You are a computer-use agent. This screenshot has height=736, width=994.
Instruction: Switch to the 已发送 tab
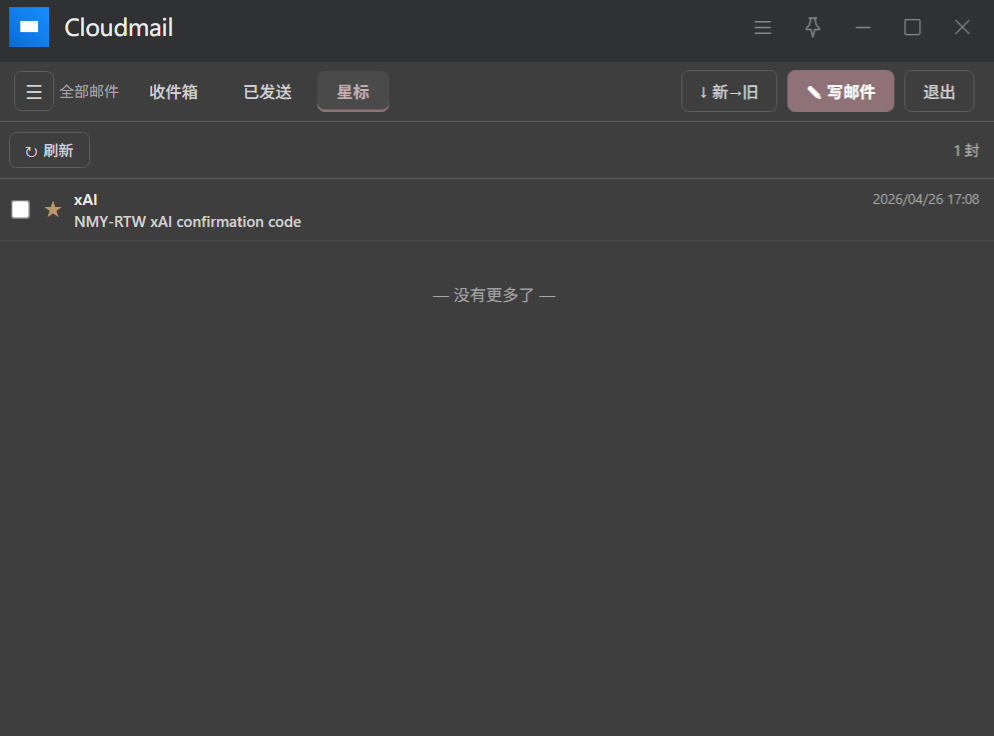coord(268,92)
